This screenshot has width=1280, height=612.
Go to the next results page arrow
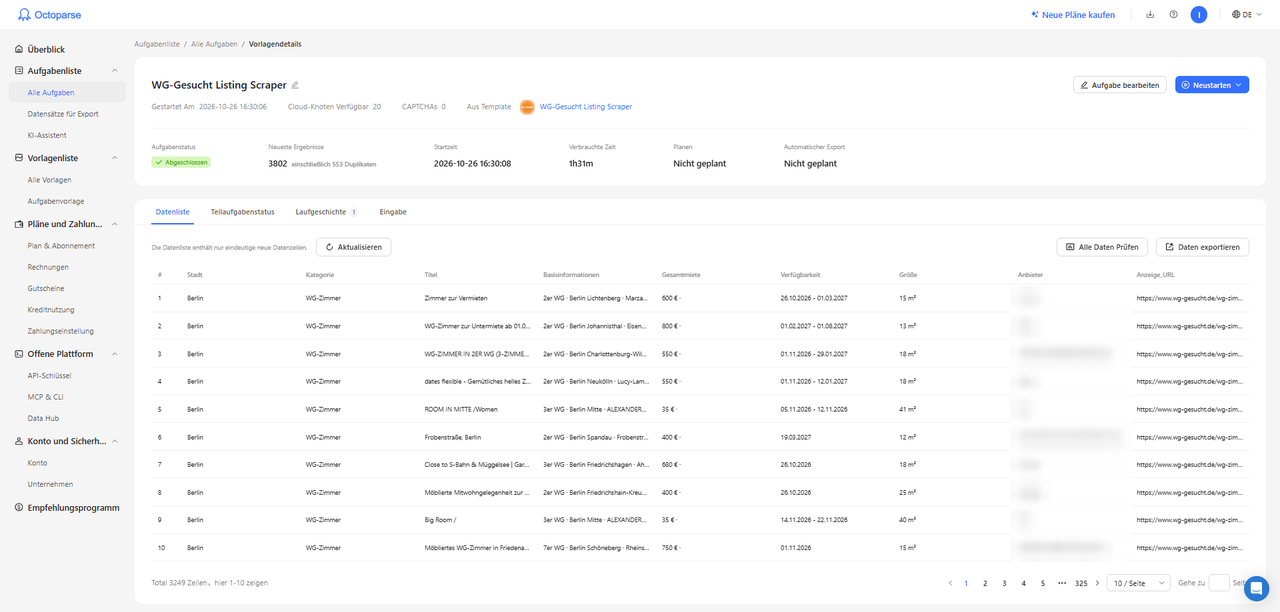click(1097, 583)
